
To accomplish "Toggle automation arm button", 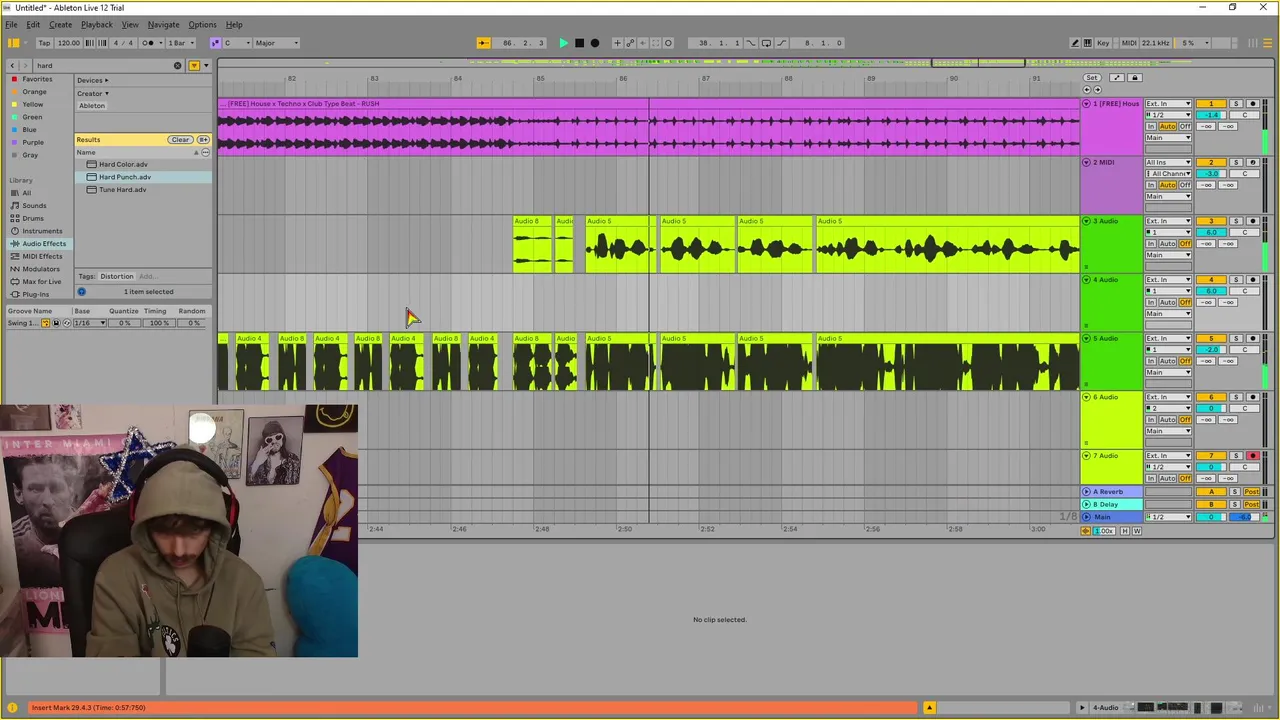I will tap(630, 43).
